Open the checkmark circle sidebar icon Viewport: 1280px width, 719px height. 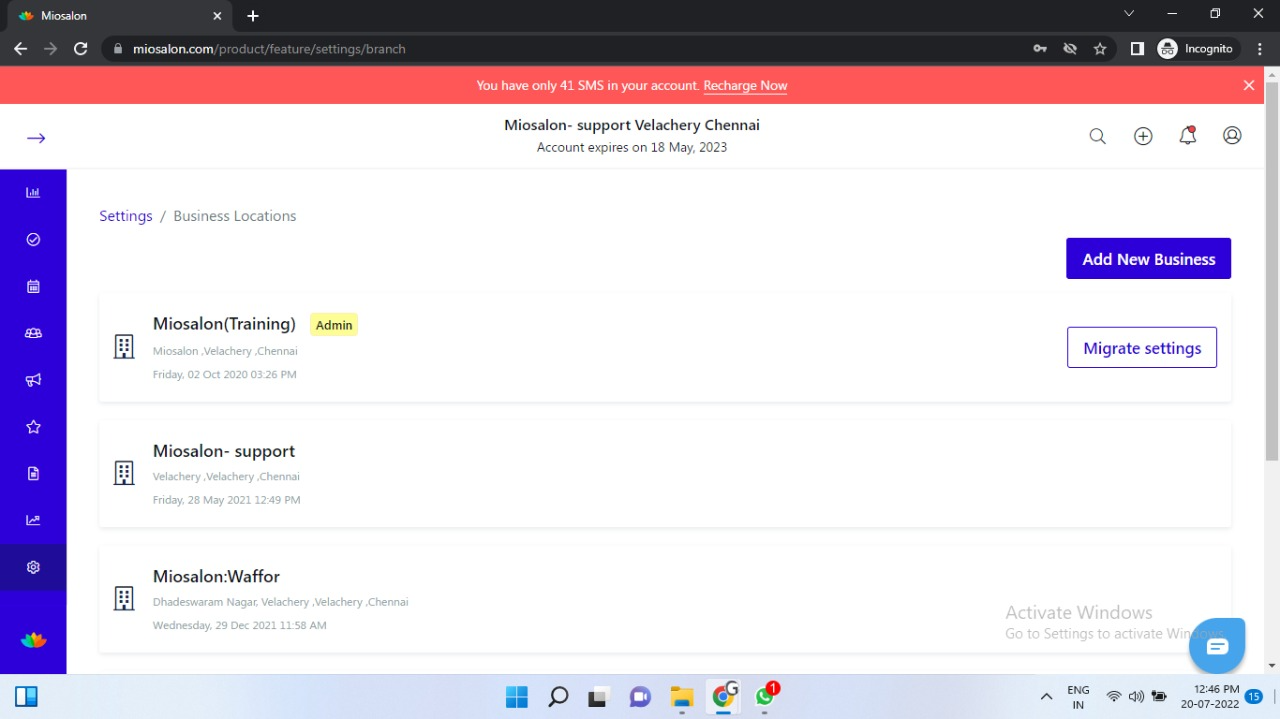tap(33, 239)
